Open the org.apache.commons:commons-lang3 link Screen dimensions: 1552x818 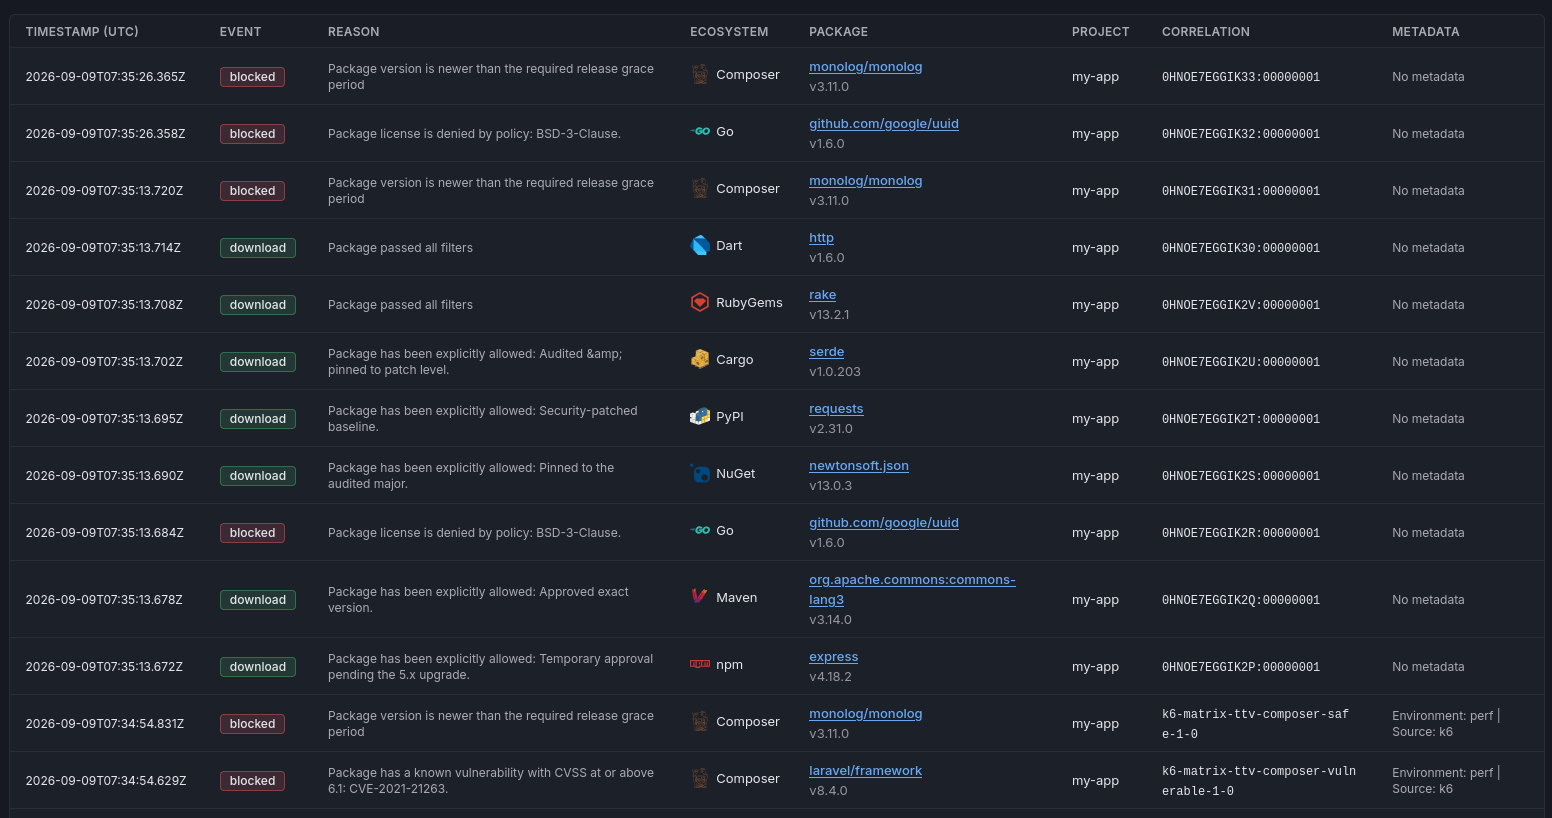tap(912, 590)
